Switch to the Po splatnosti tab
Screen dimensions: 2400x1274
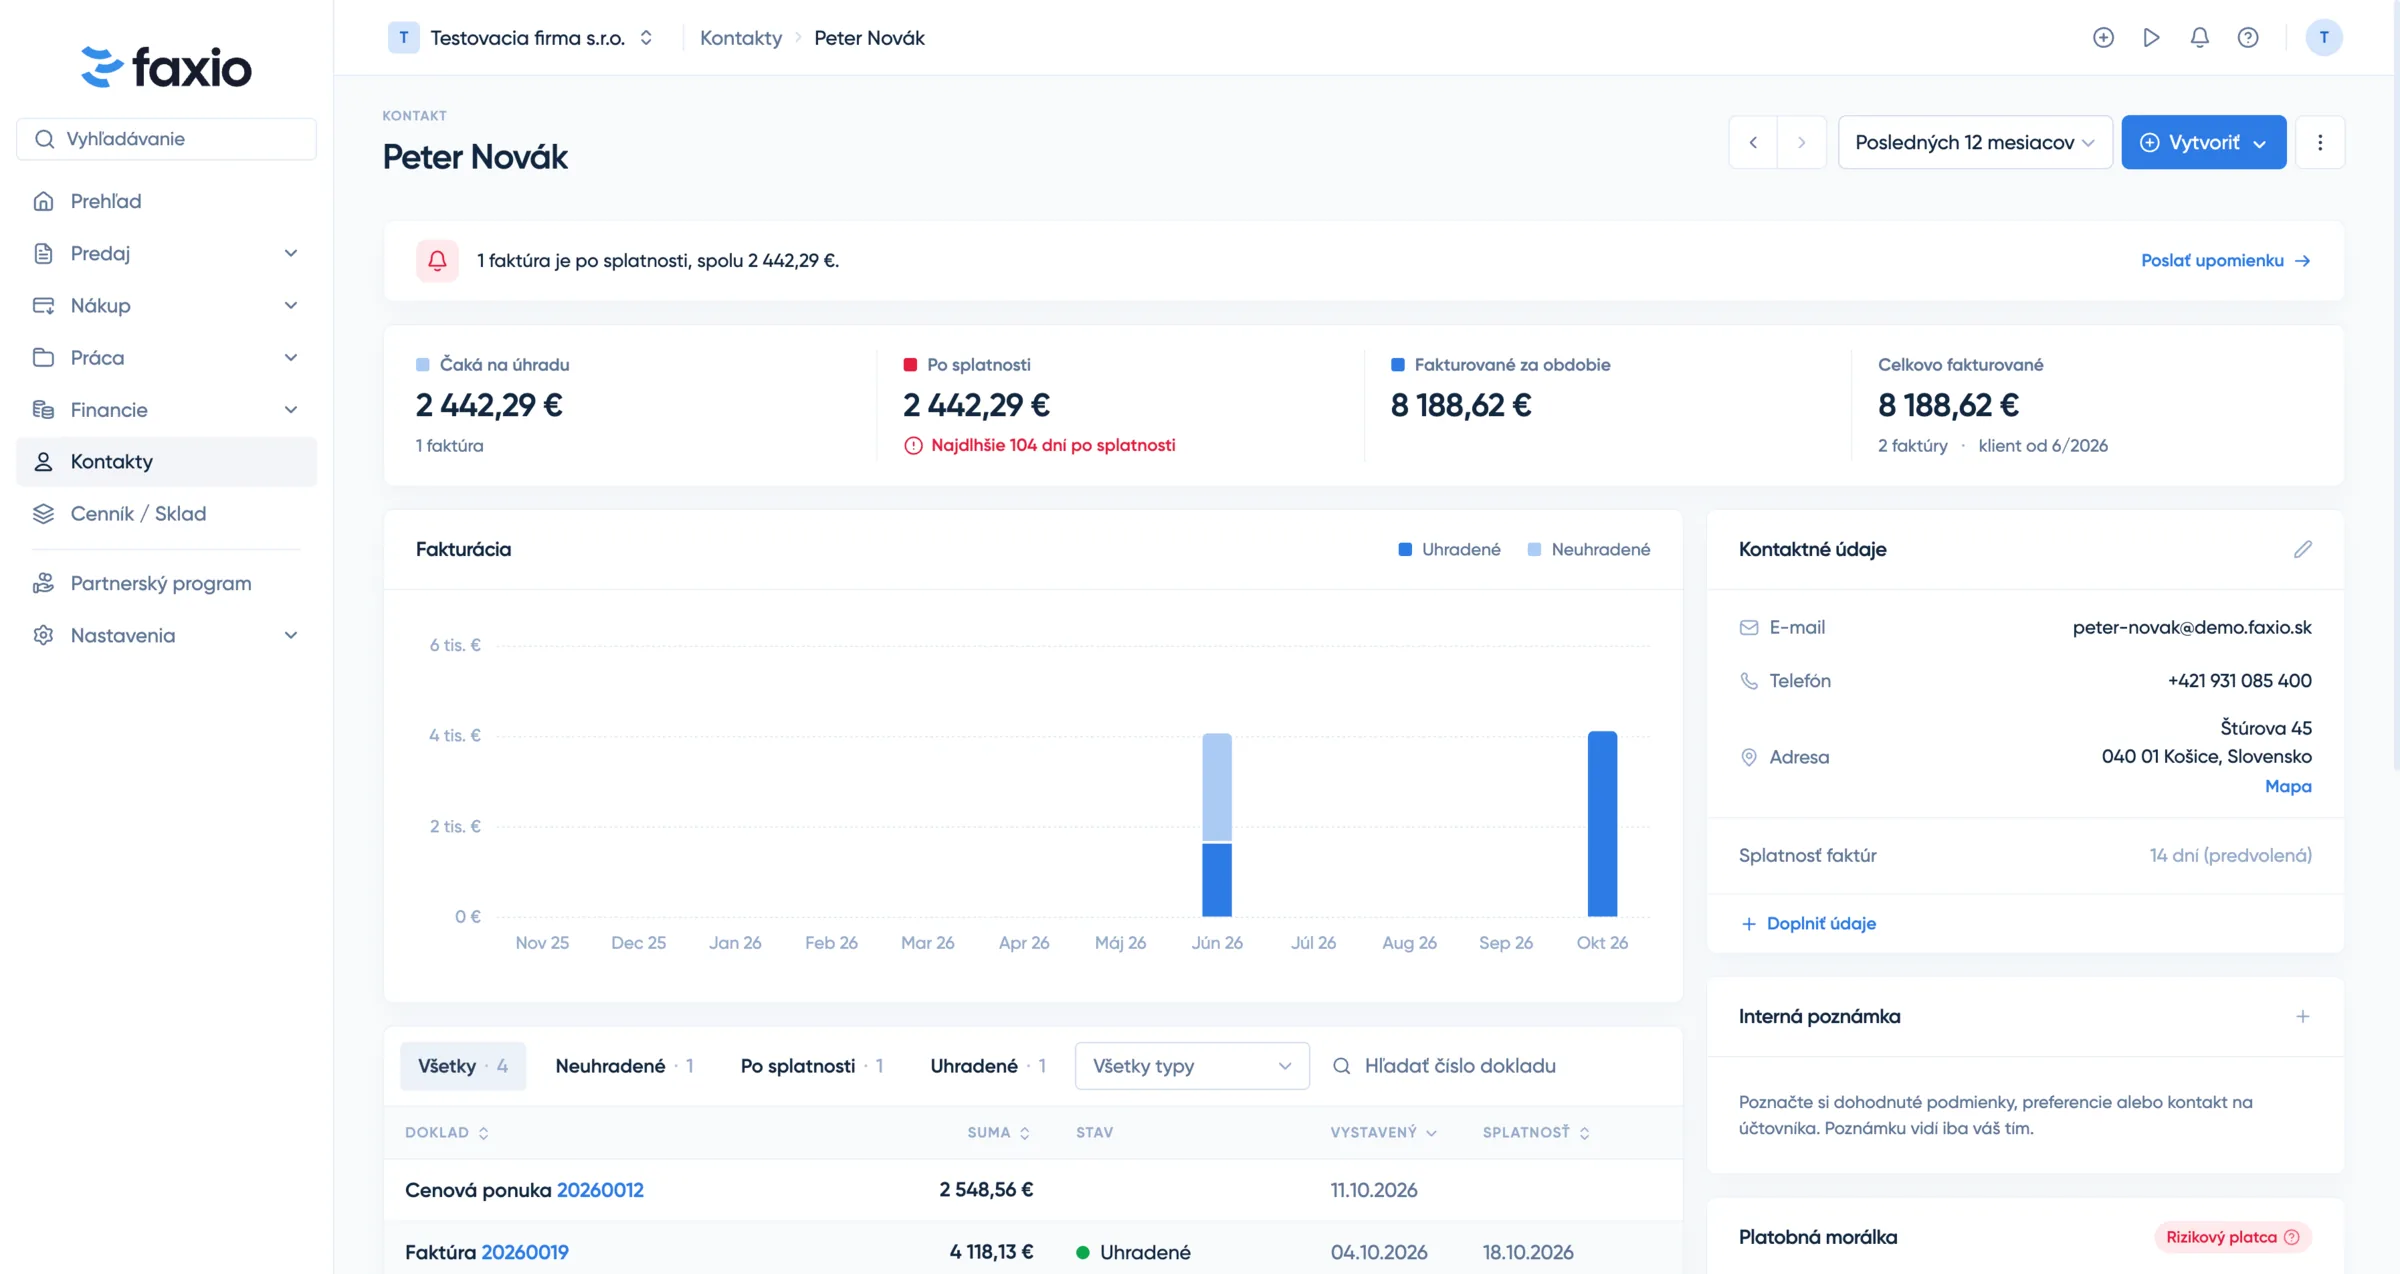tap(811, 1066)
